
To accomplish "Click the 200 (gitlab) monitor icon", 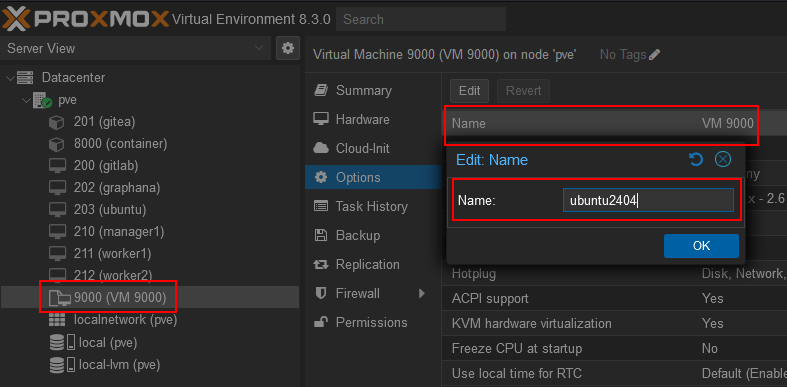I will coord(57,166).
